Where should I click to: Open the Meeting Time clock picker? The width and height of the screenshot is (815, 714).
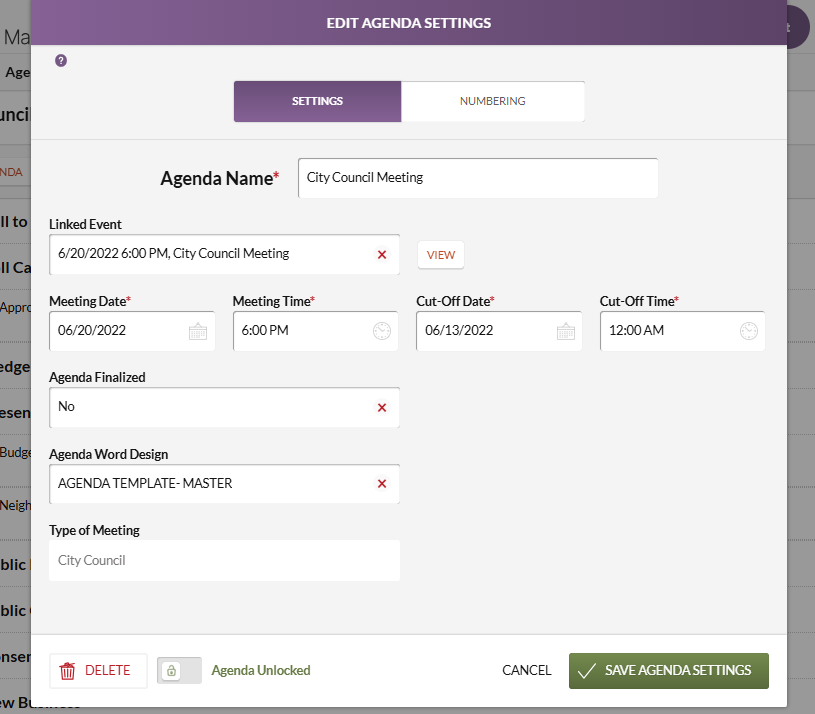[382, 331]
